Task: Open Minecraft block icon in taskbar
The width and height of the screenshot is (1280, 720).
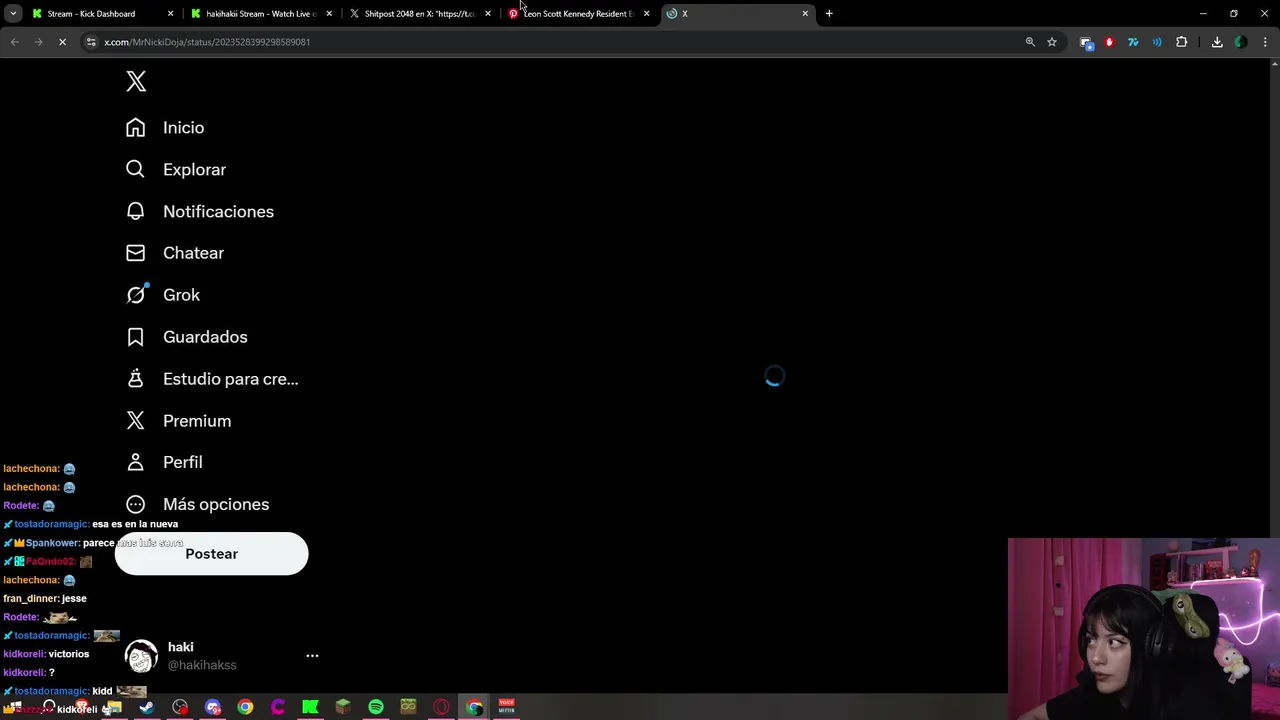Action: point(343,707)
